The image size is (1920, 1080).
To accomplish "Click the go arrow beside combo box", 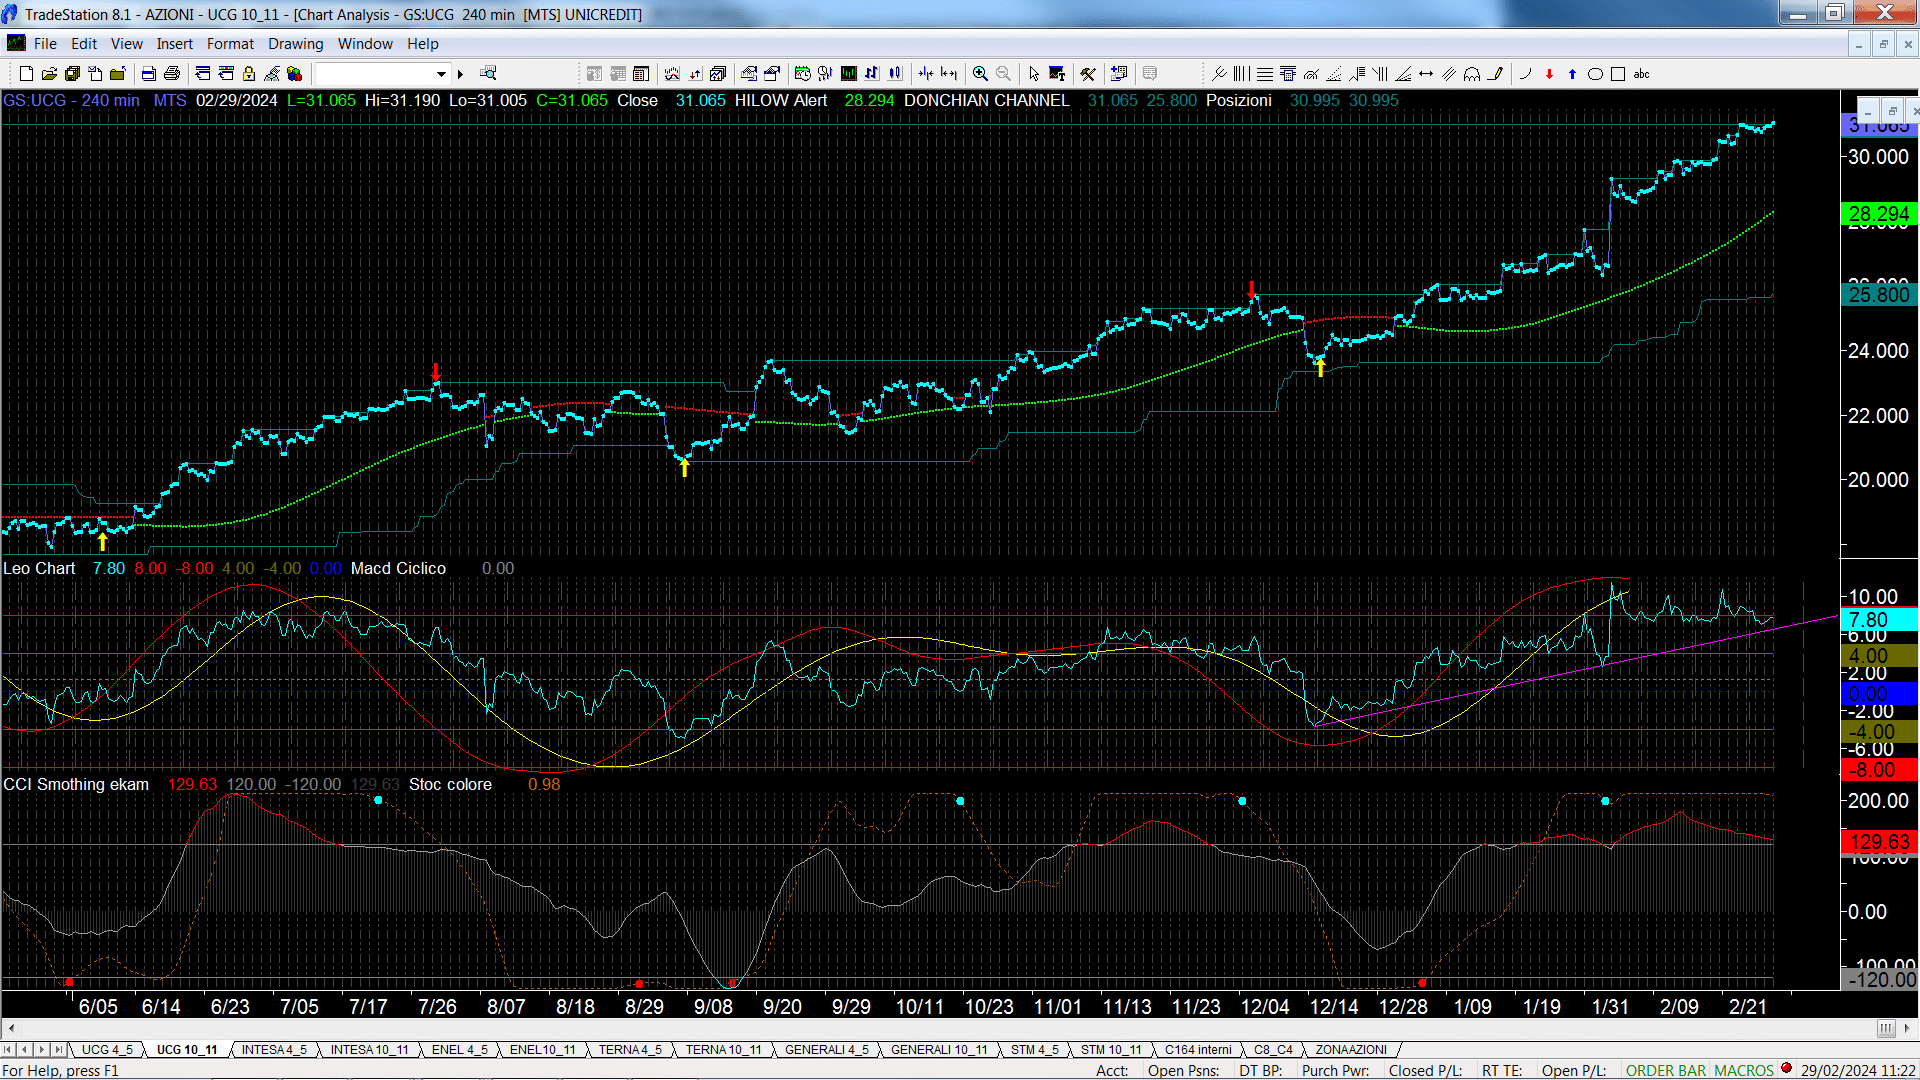I will tap(460, 74).
